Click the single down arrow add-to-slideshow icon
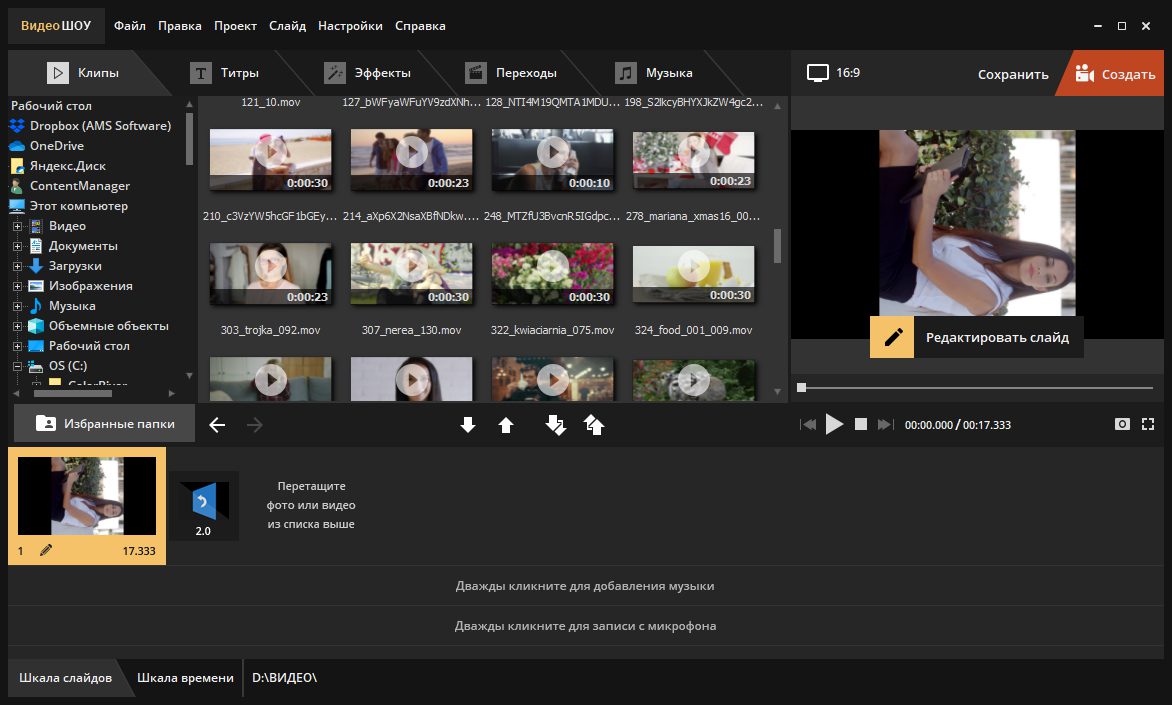 tap(468, 425)
